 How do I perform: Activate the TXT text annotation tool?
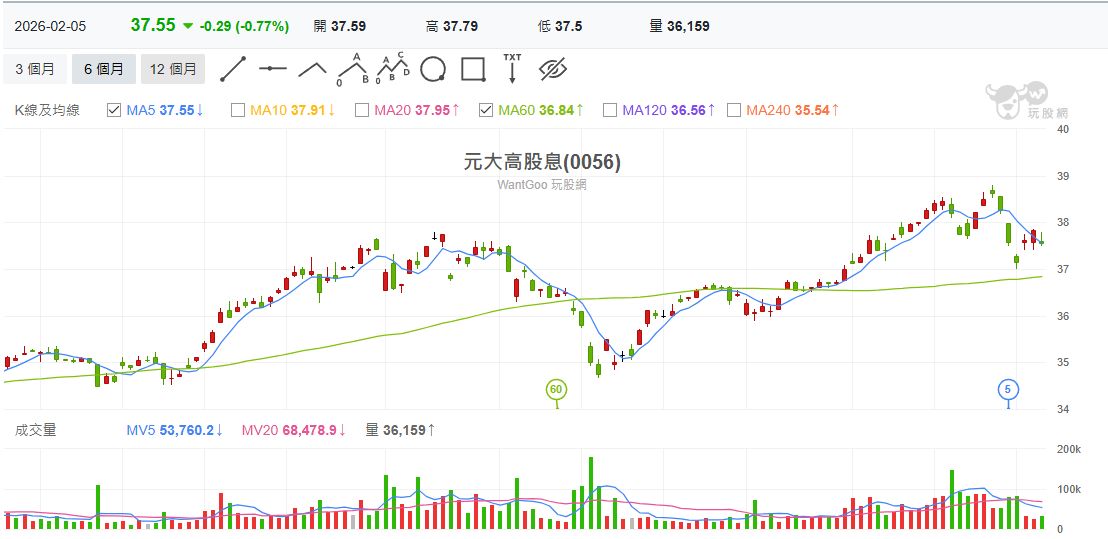512,69
